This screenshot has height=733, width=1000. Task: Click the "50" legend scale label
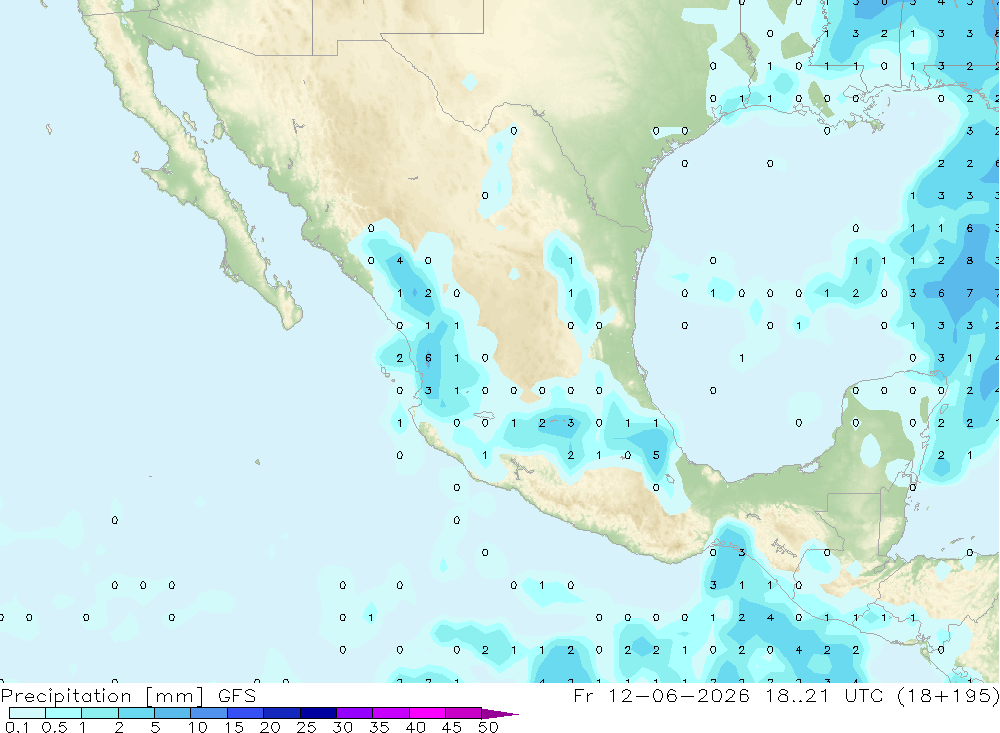[x=488, y=727]
